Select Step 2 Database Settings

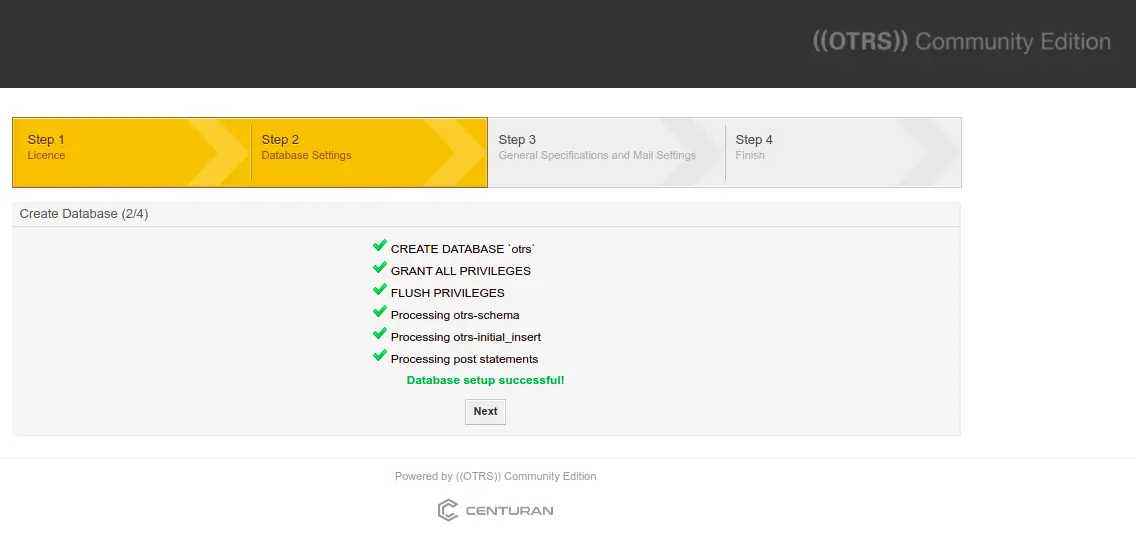pyautogui.click(x=369, y=152)
